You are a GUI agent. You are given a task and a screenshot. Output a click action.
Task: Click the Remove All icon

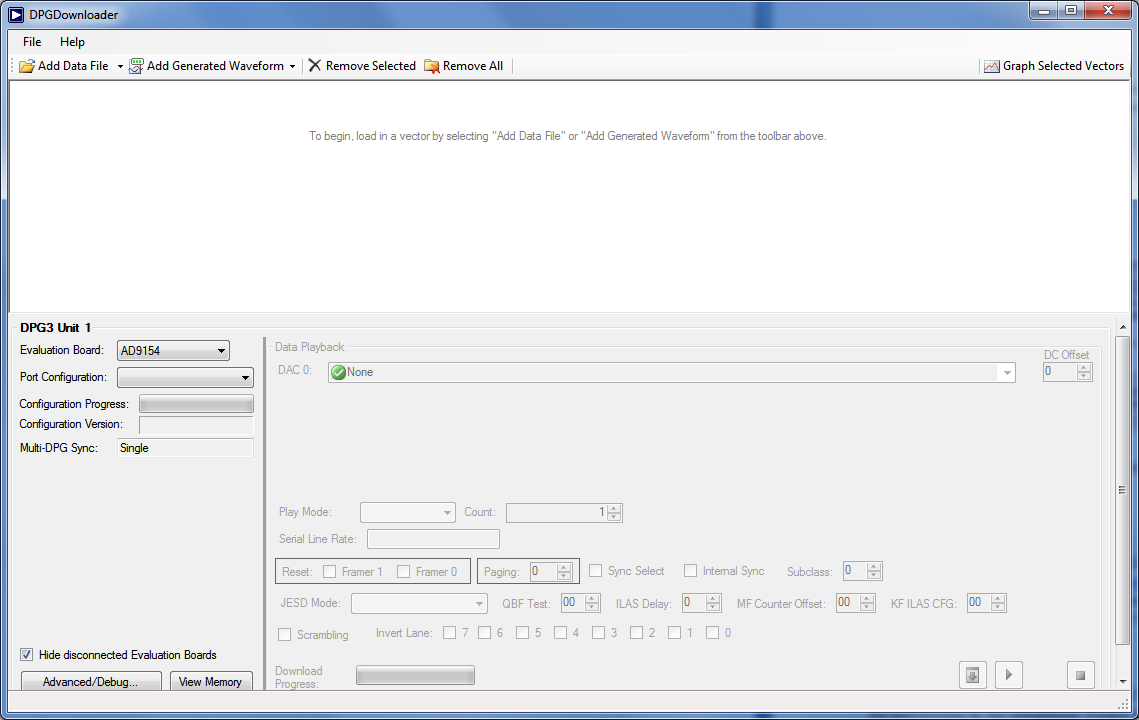tap(432, 66)
